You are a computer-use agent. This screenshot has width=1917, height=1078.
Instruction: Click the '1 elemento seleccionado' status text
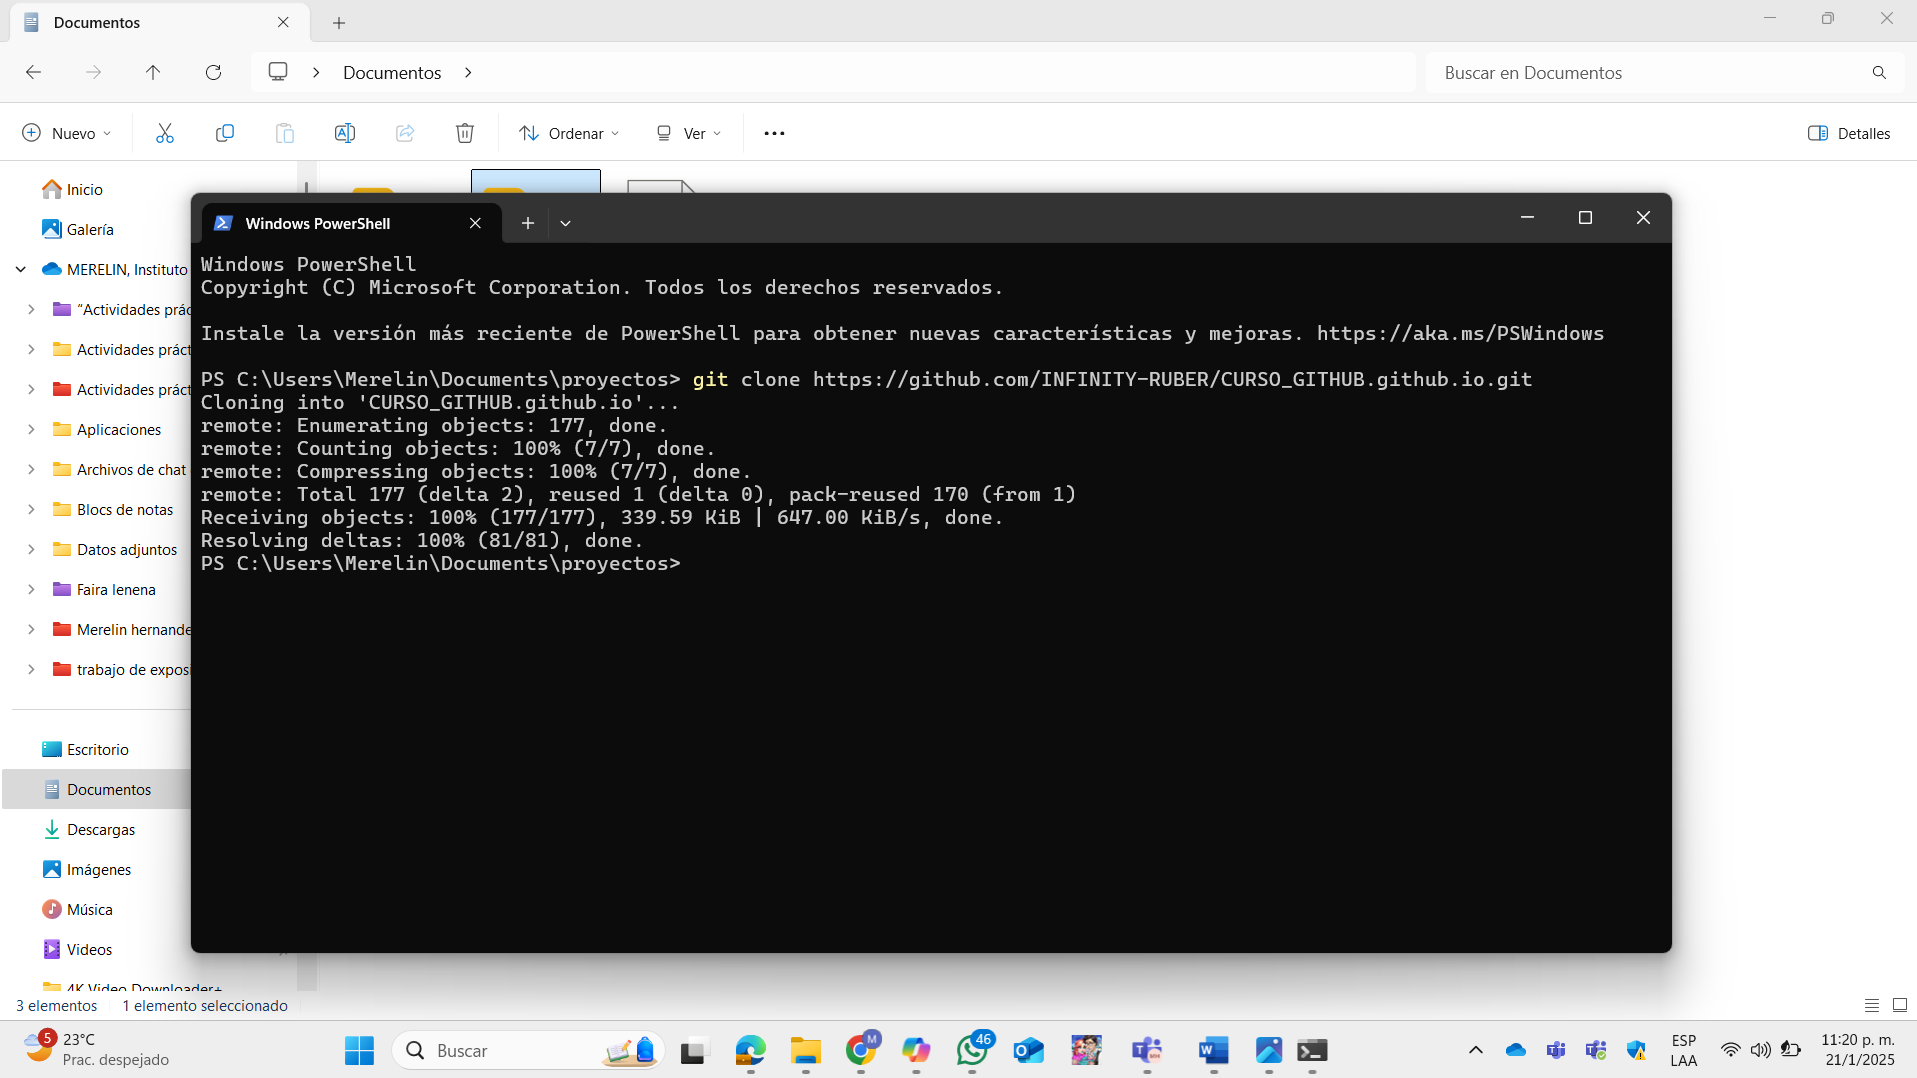205,1005
